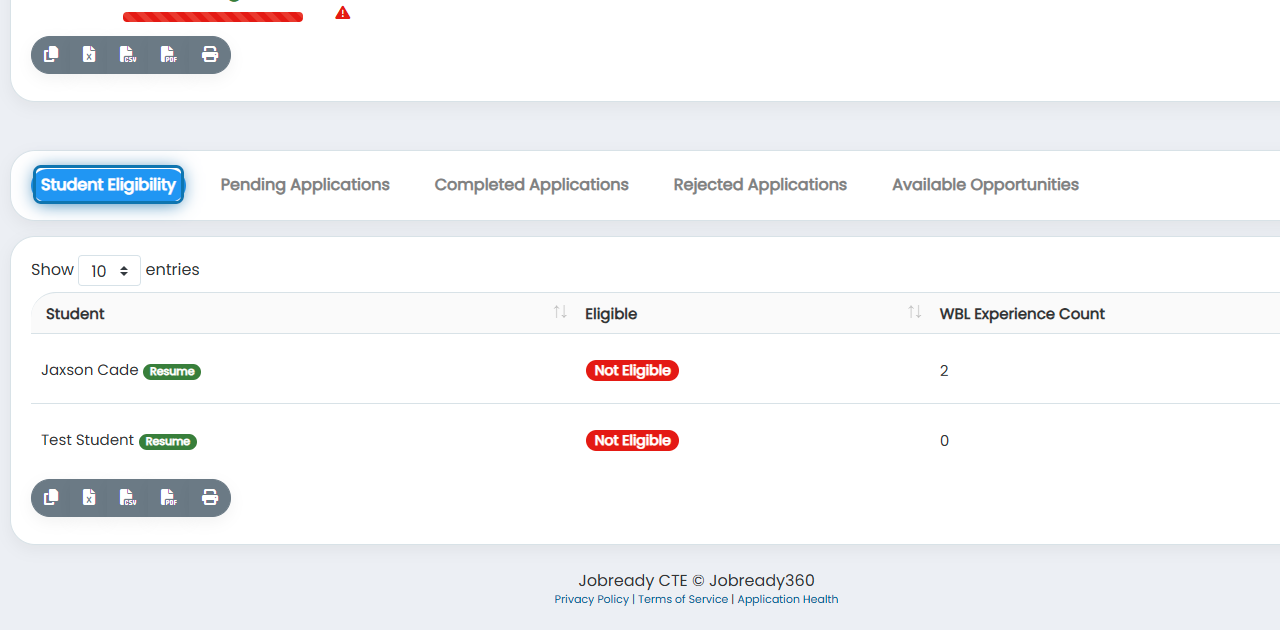Image resolution: width=1280 pixels, height=630 pixels.
Task: Open the Show entries count dropdown
Action: [x=109, y=271]
